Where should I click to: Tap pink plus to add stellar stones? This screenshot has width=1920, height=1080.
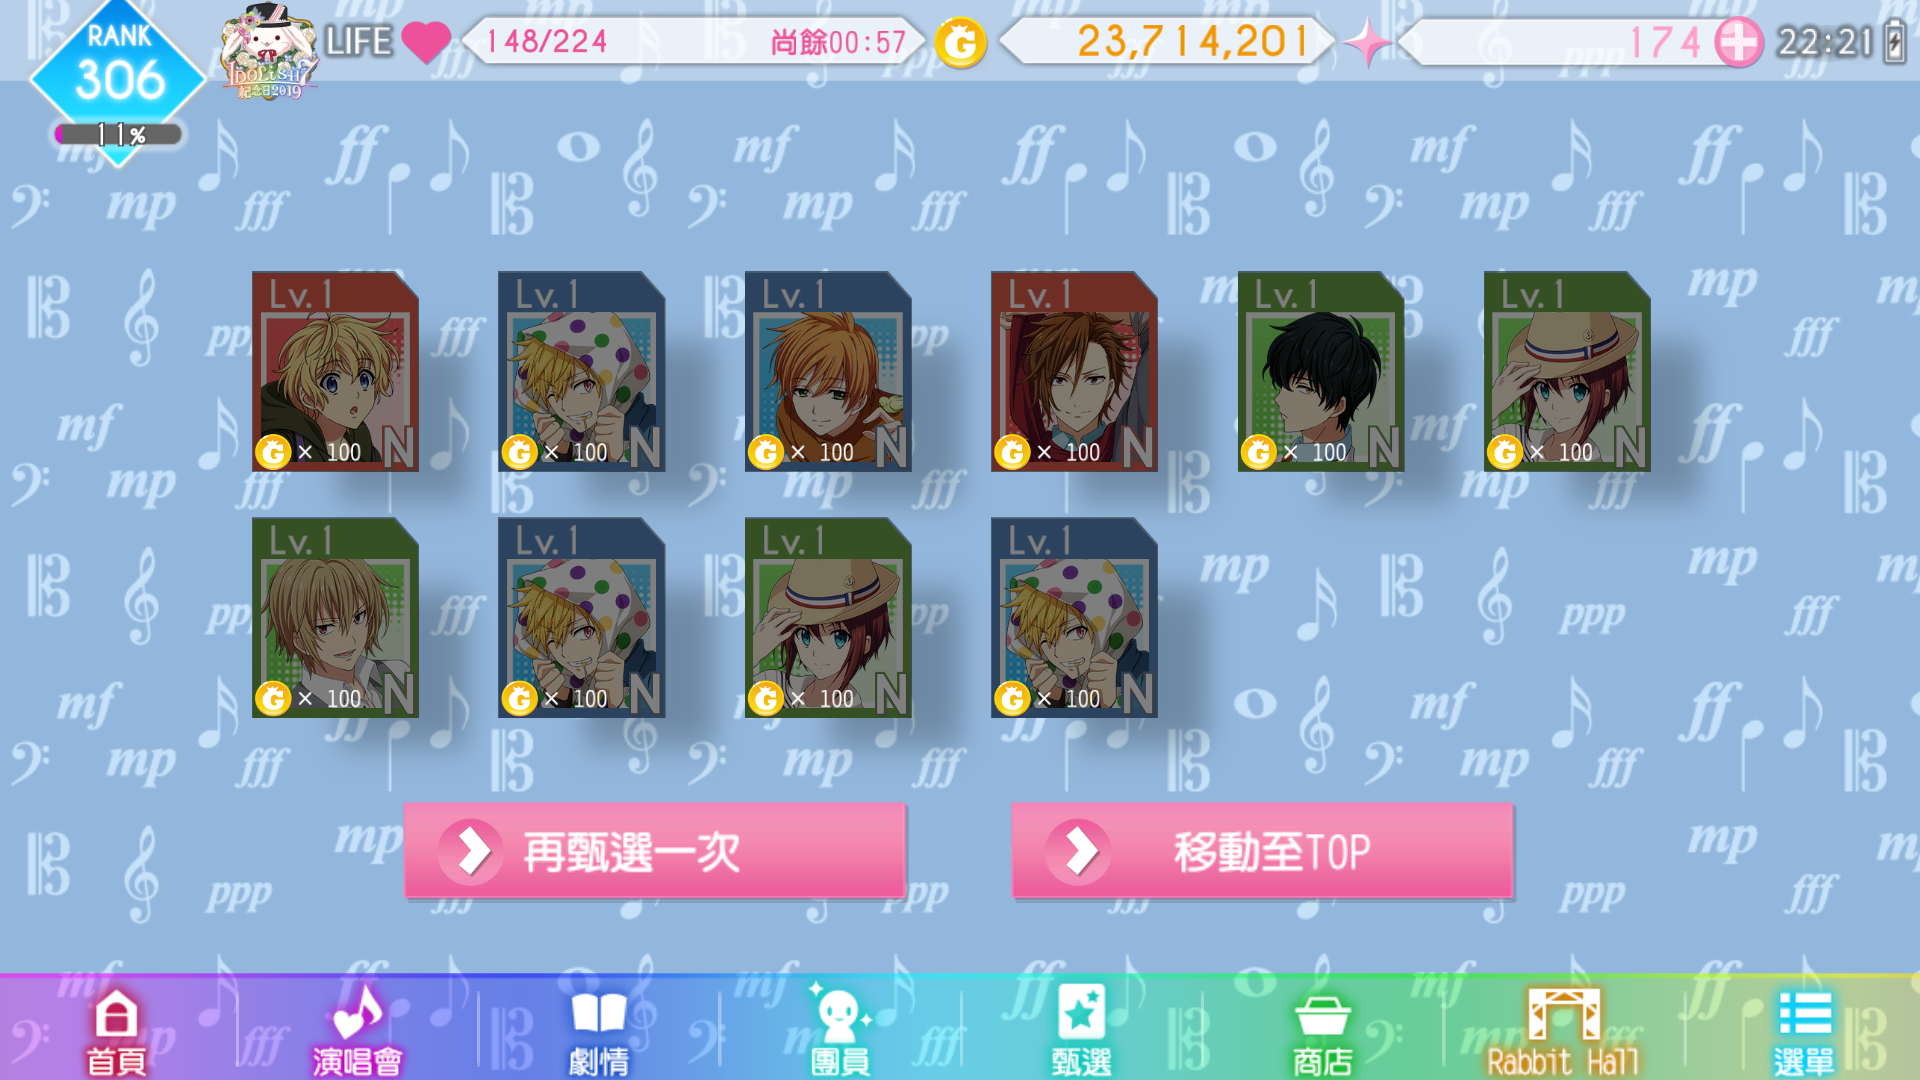1739,42
